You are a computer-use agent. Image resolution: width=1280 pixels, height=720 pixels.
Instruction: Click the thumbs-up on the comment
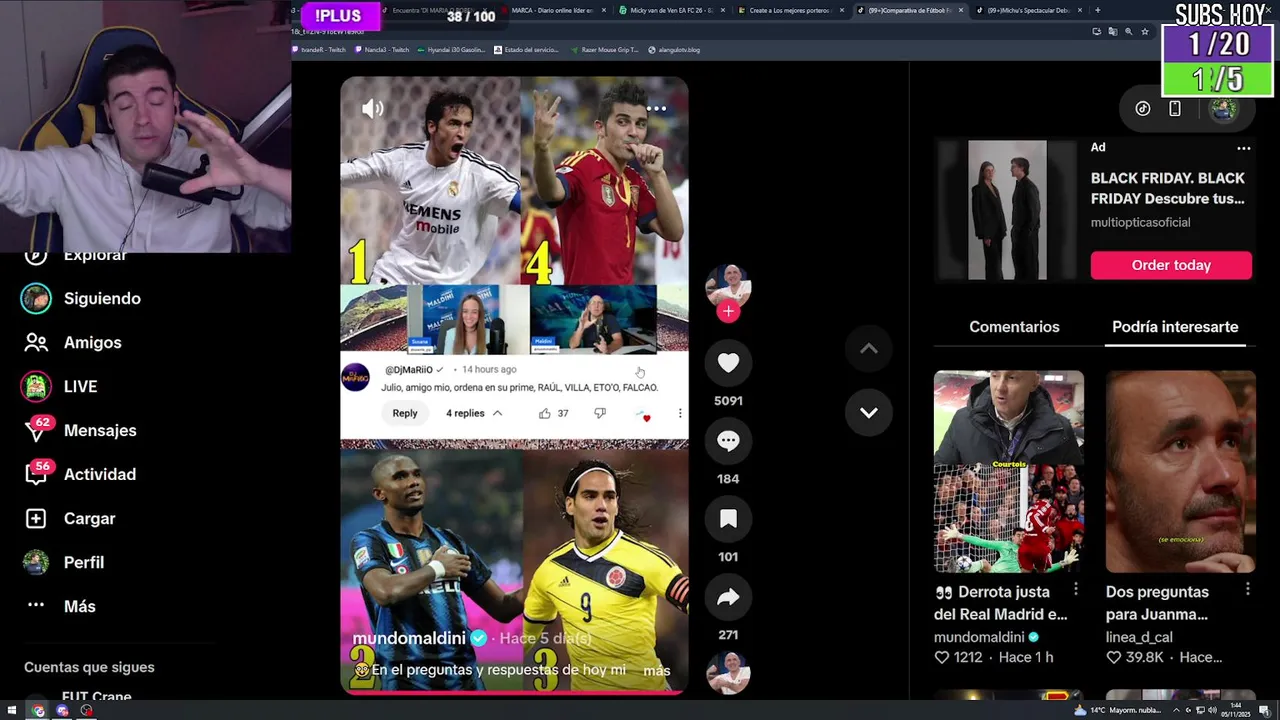click(545, 413)
